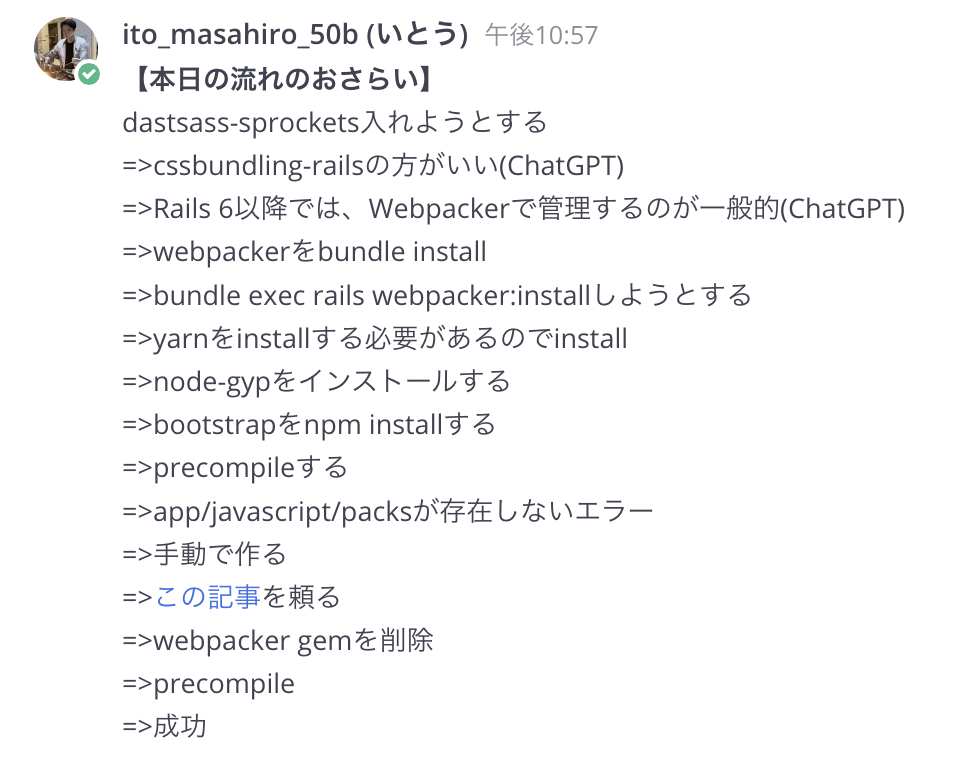The image size is (962, 768).
Task: Click the 午後10:57 message timestamp
Action: coord(541,36)
